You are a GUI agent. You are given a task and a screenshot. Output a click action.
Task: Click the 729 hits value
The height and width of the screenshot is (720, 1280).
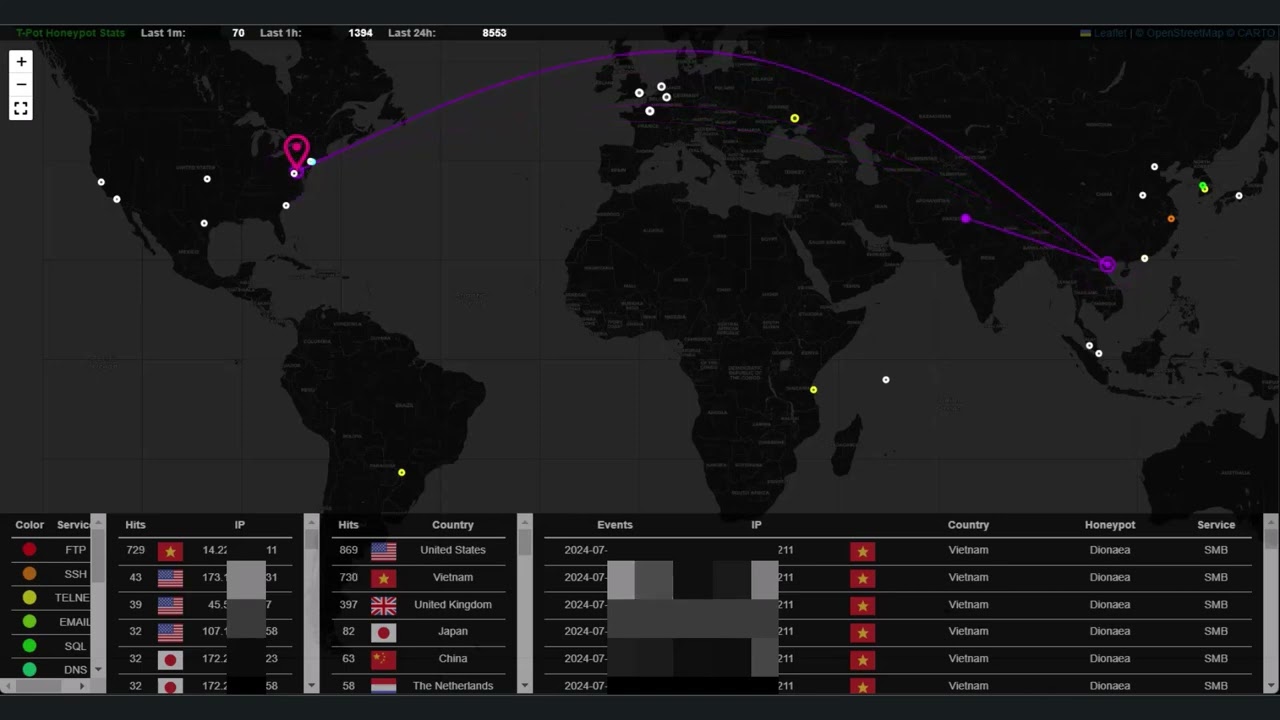tap(135, 550)
